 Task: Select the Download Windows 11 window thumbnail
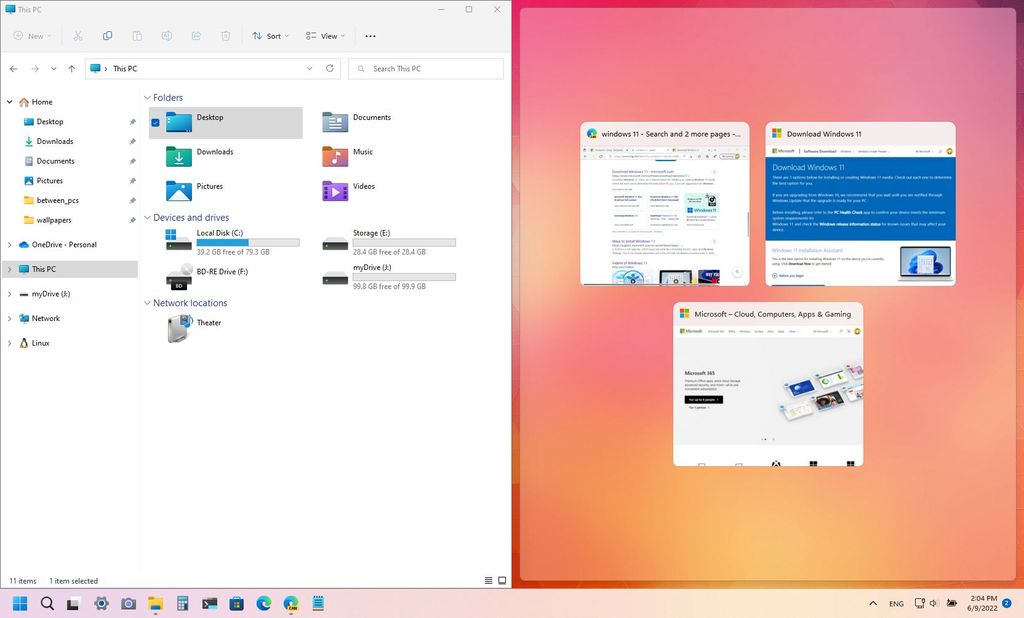[x=859, y=205]
